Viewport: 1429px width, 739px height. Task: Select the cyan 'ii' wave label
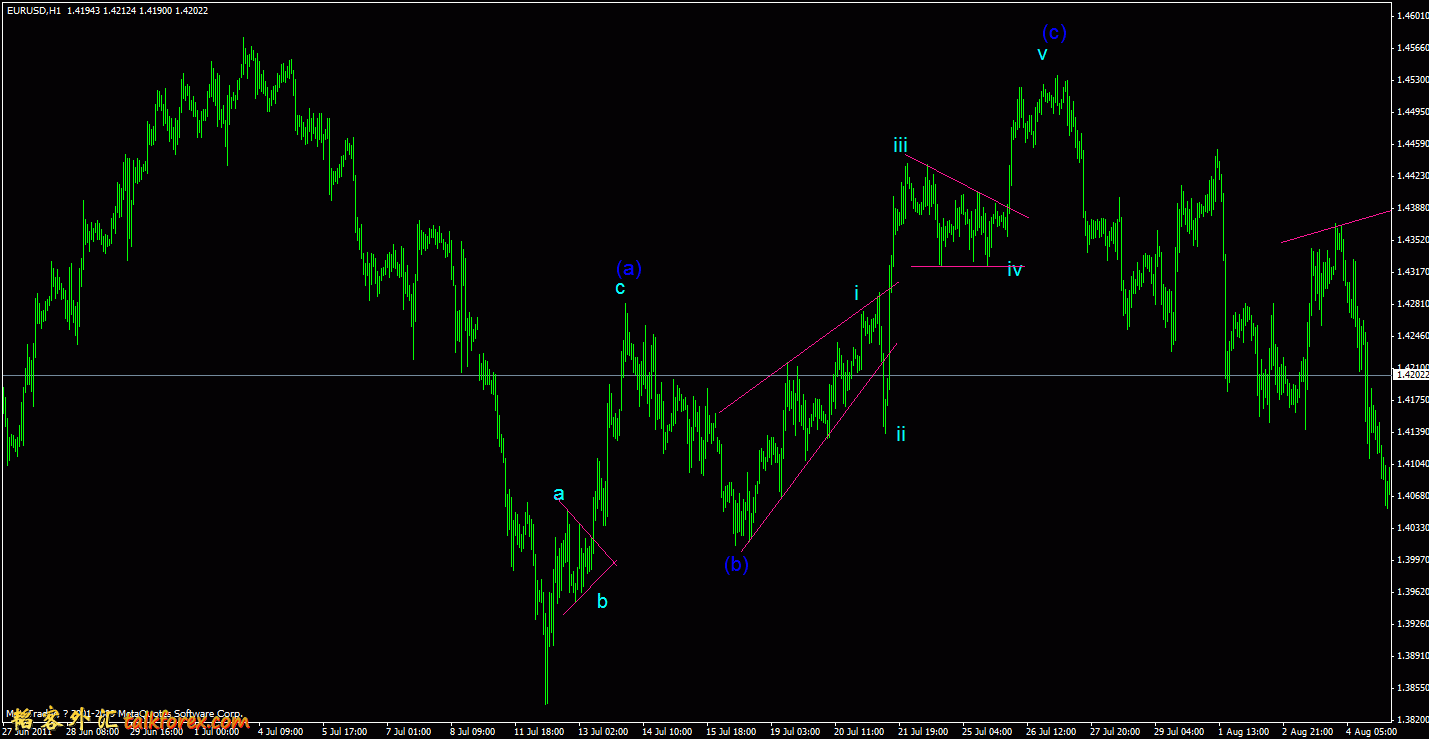point(901,434)
